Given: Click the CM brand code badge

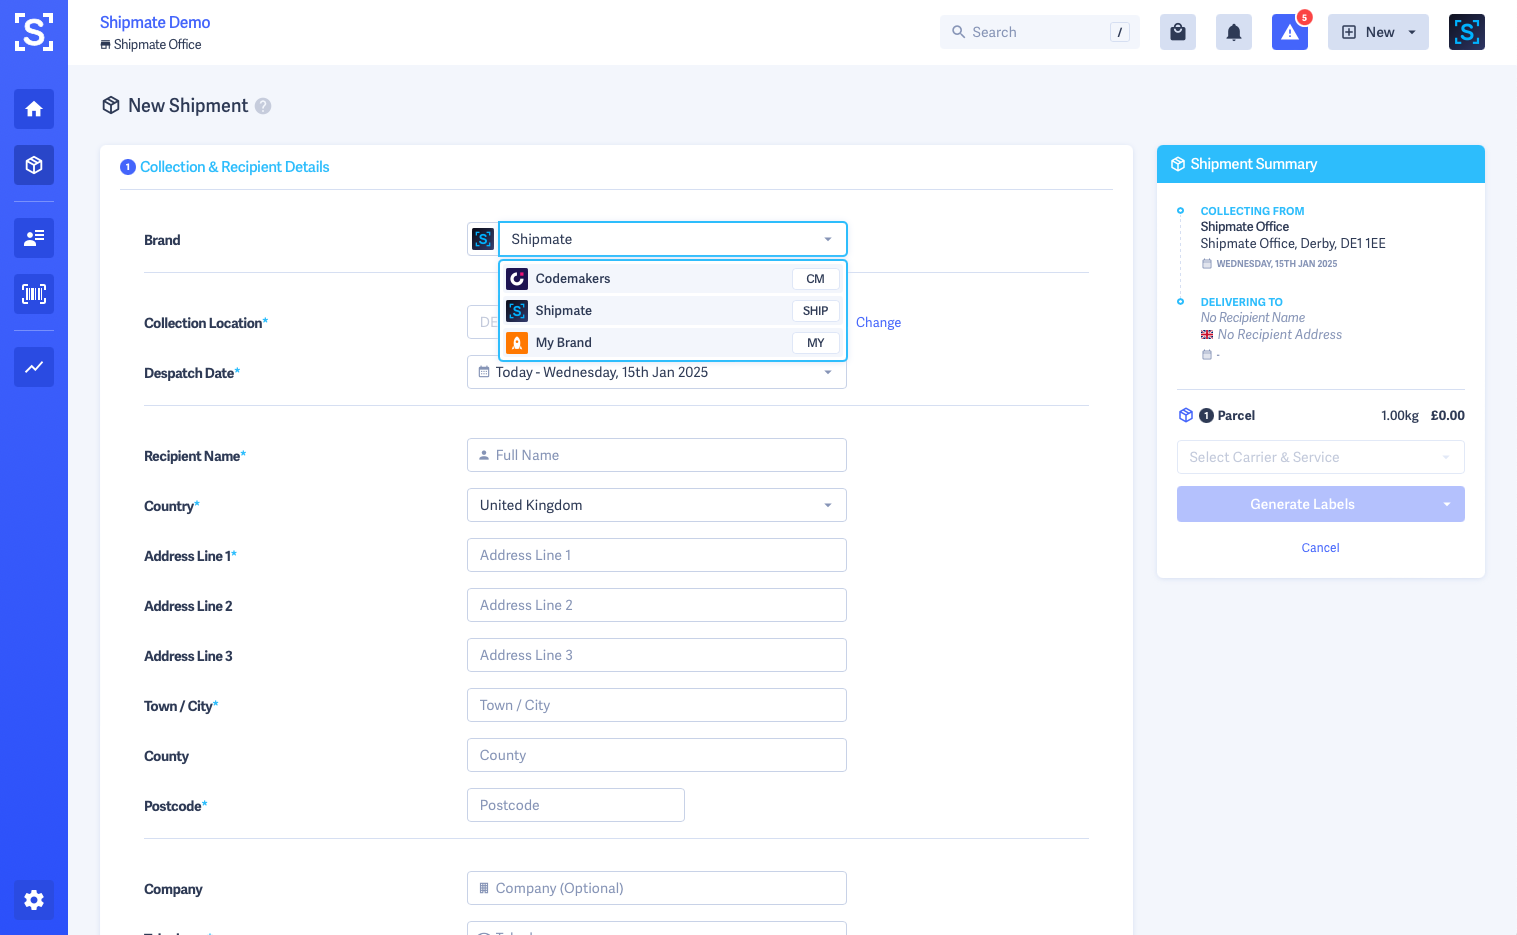Looking at the screenshot, I should pyautogui.click(x=816, y=279).
